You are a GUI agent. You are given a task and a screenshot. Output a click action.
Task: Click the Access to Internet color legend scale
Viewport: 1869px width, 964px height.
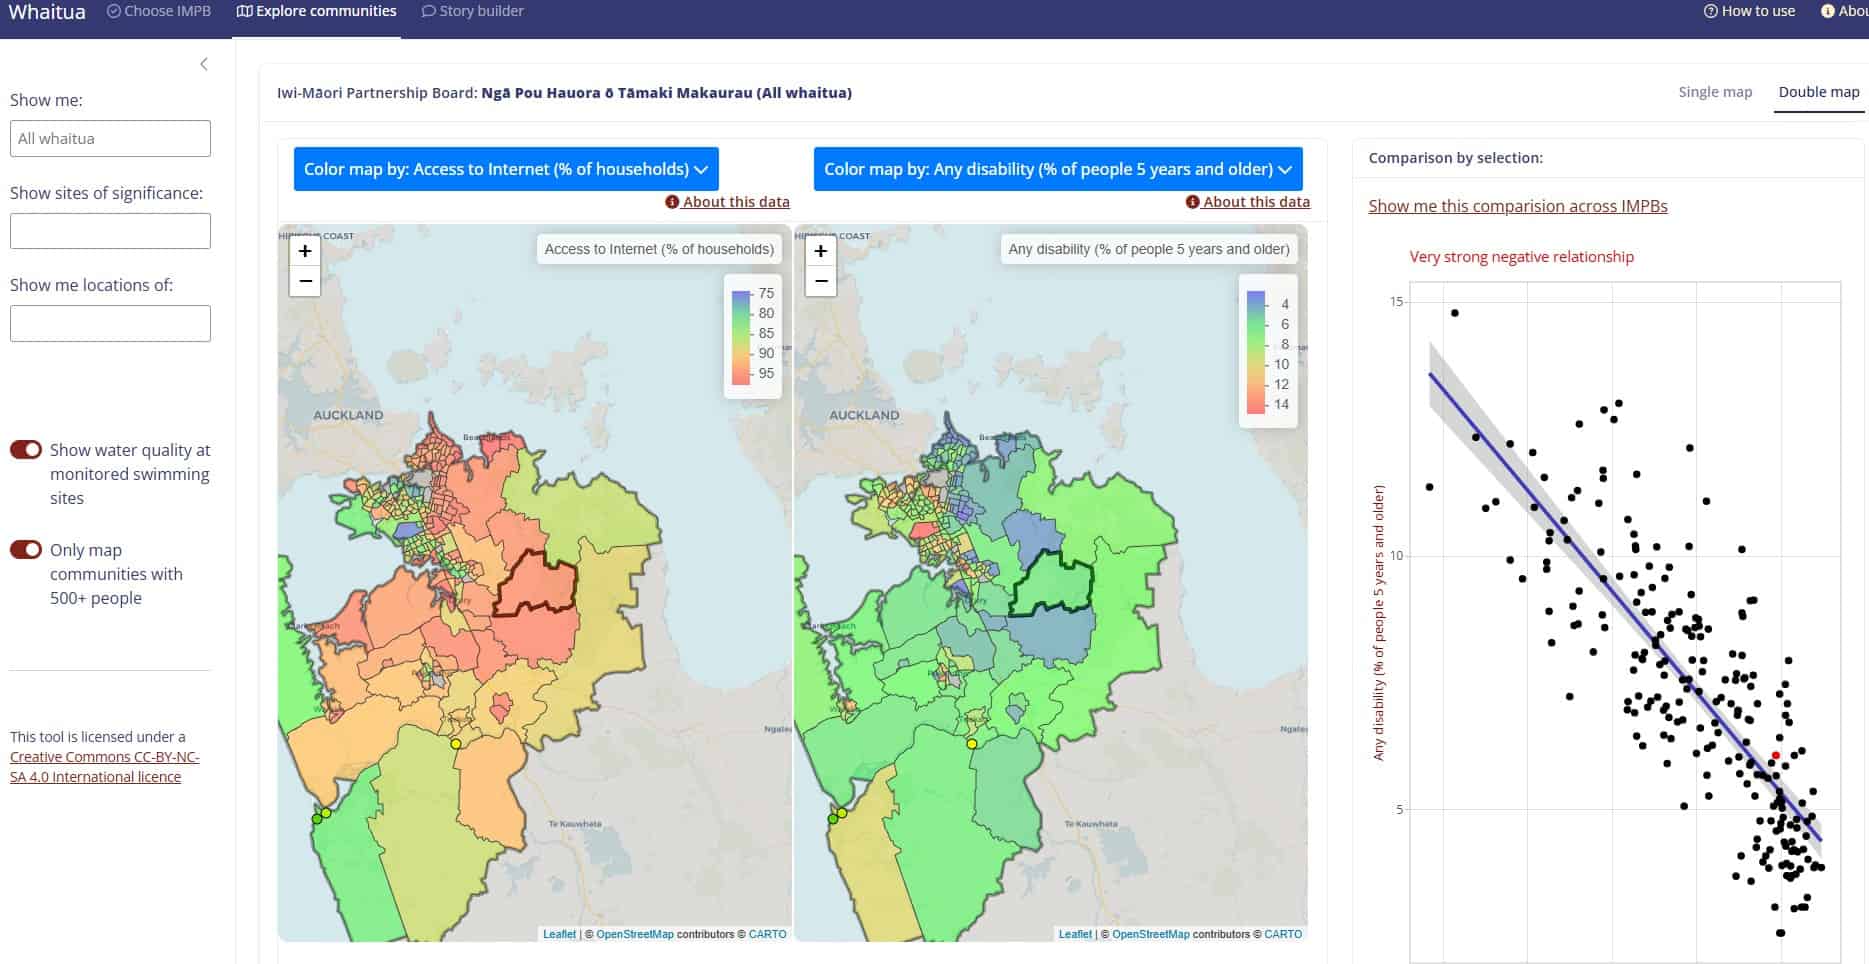click(x=741, y=337)
